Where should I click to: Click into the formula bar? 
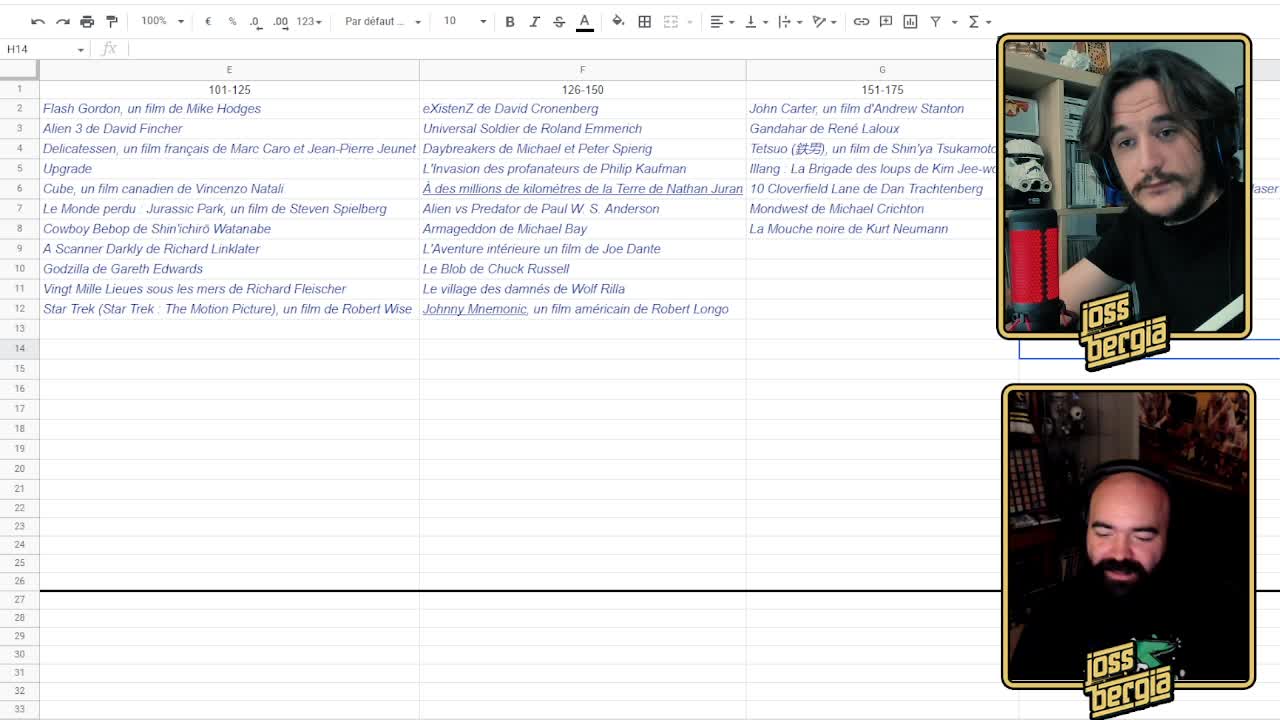click(x=560, y=49)
